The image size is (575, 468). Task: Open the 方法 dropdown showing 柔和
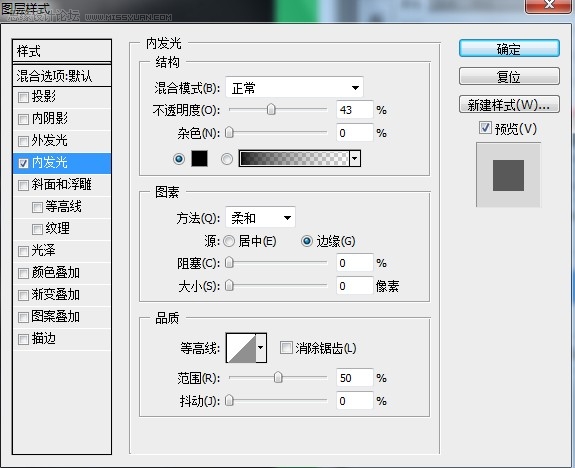(x=260, y=218)
